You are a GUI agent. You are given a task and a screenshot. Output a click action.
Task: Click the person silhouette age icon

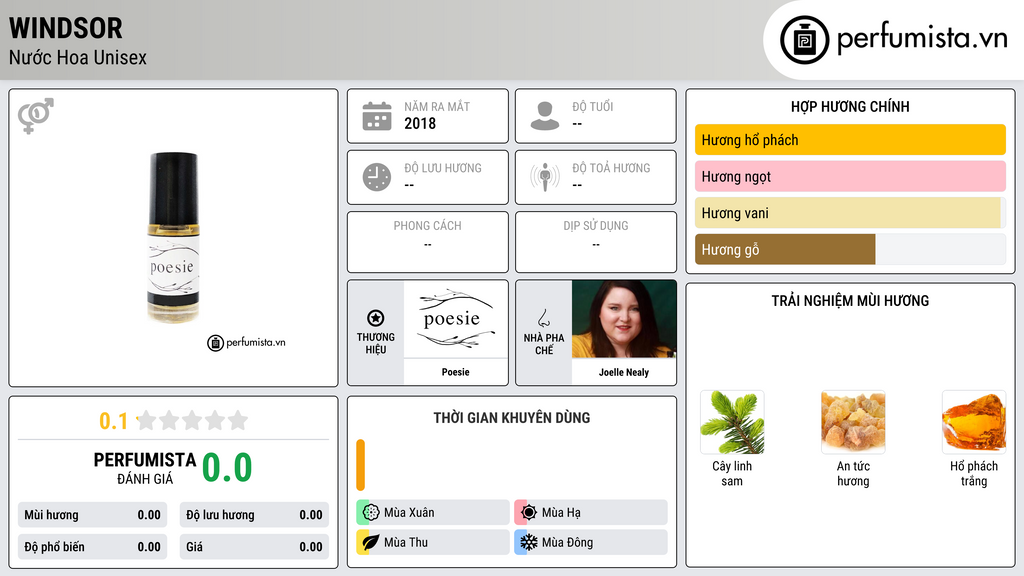pos(545,116)
